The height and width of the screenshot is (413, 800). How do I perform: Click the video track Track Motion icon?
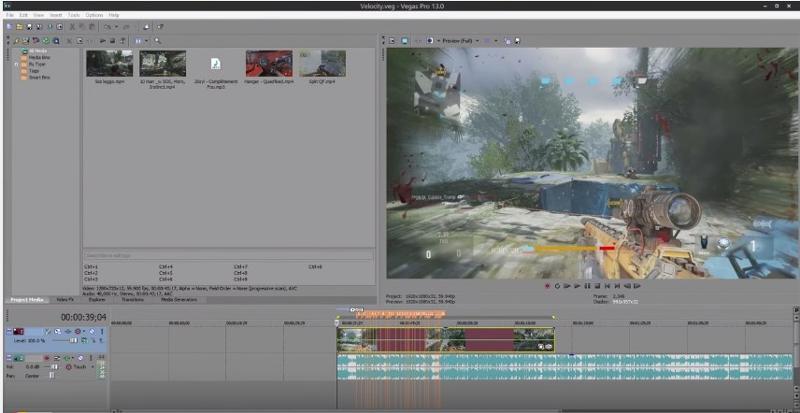(x=58, y=332)
